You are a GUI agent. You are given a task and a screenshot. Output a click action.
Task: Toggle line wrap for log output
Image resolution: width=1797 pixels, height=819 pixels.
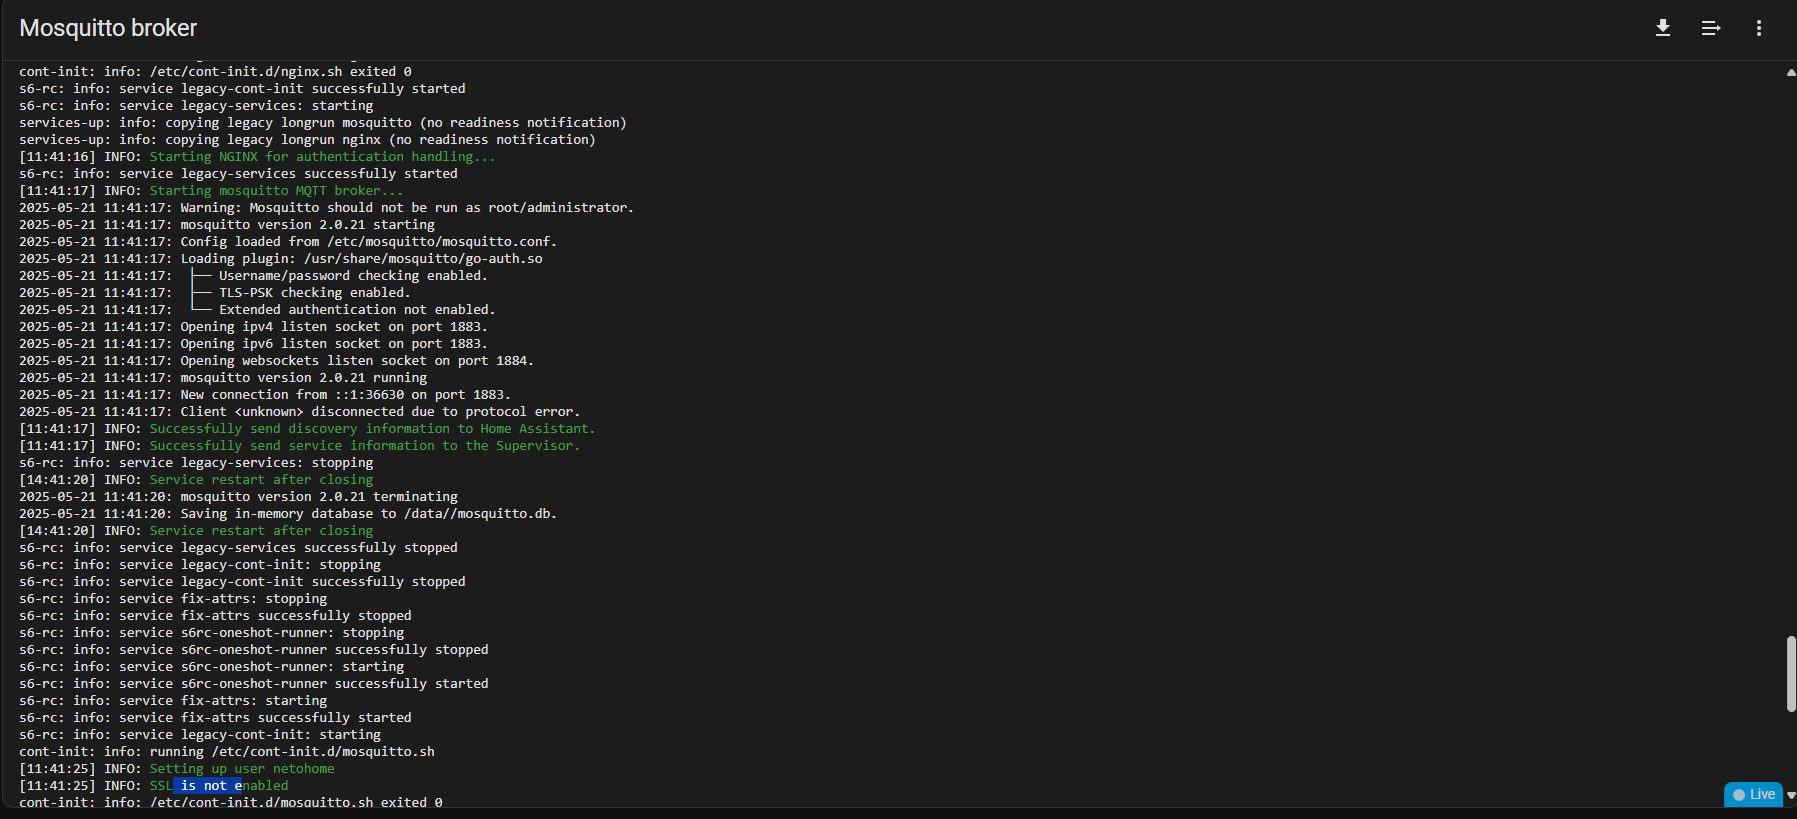click(1711, 28)
